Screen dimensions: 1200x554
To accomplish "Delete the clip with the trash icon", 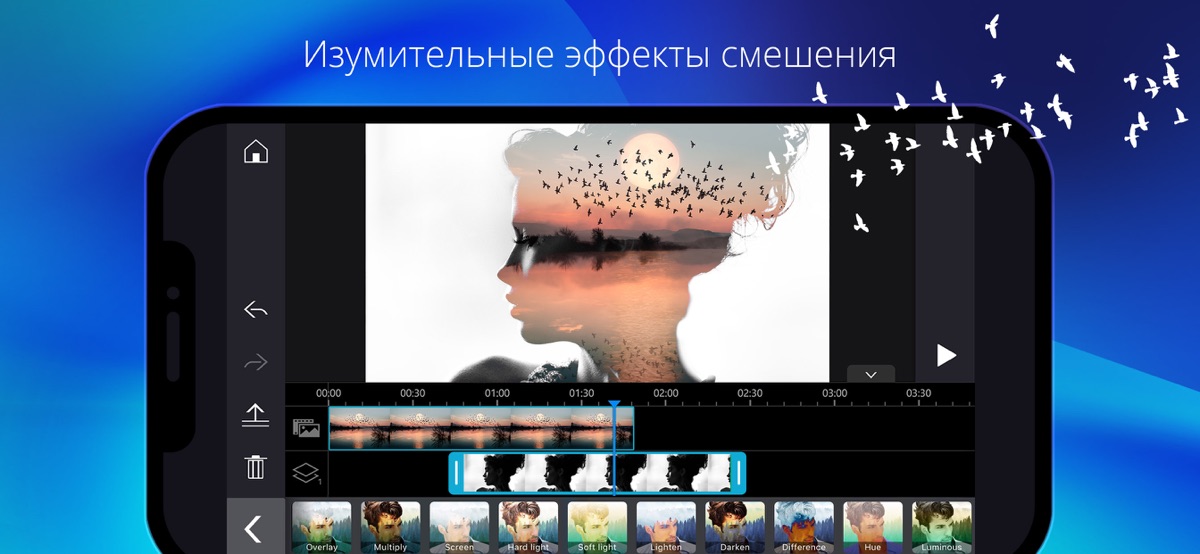I will click(x=256, y=466).
